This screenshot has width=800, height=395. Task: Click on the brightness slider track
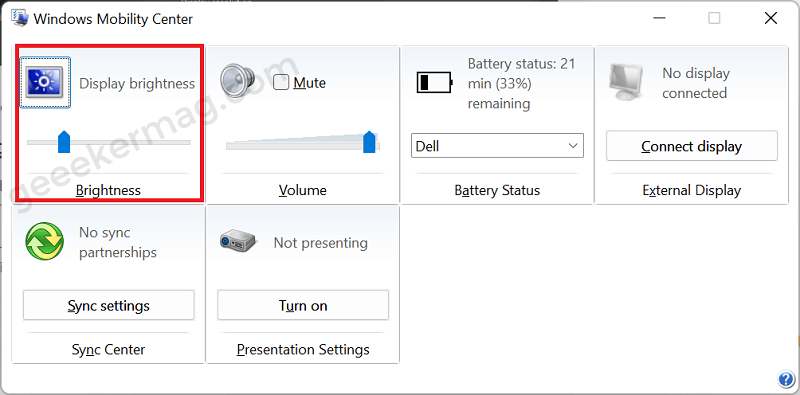click(x=109, y=142)
